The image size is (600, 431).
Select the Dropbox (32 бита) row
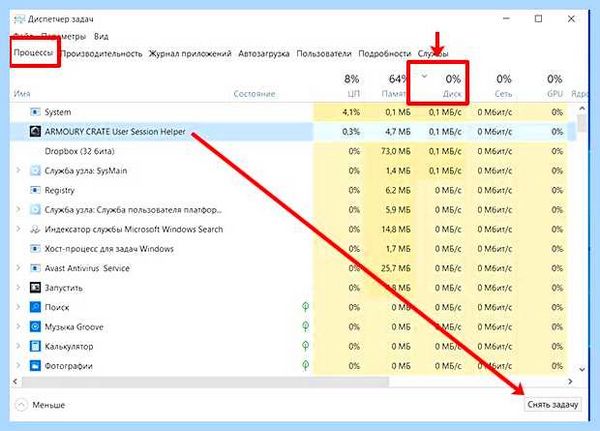289,151
